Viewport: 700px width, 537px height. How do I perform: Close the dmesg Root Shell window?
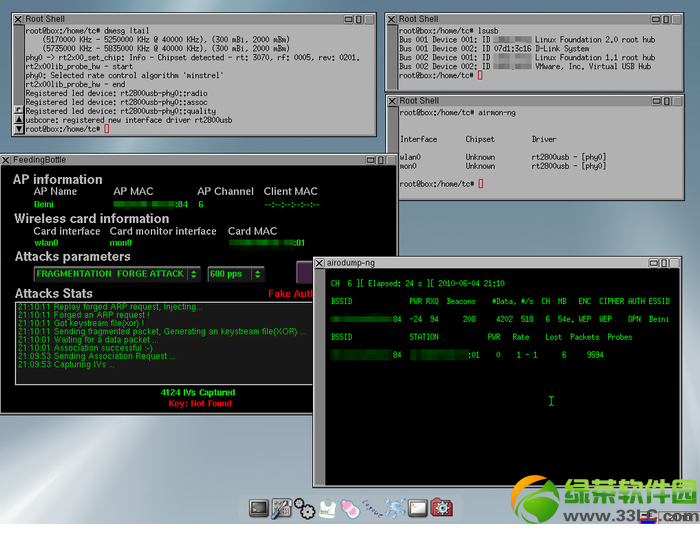point(18,19)
